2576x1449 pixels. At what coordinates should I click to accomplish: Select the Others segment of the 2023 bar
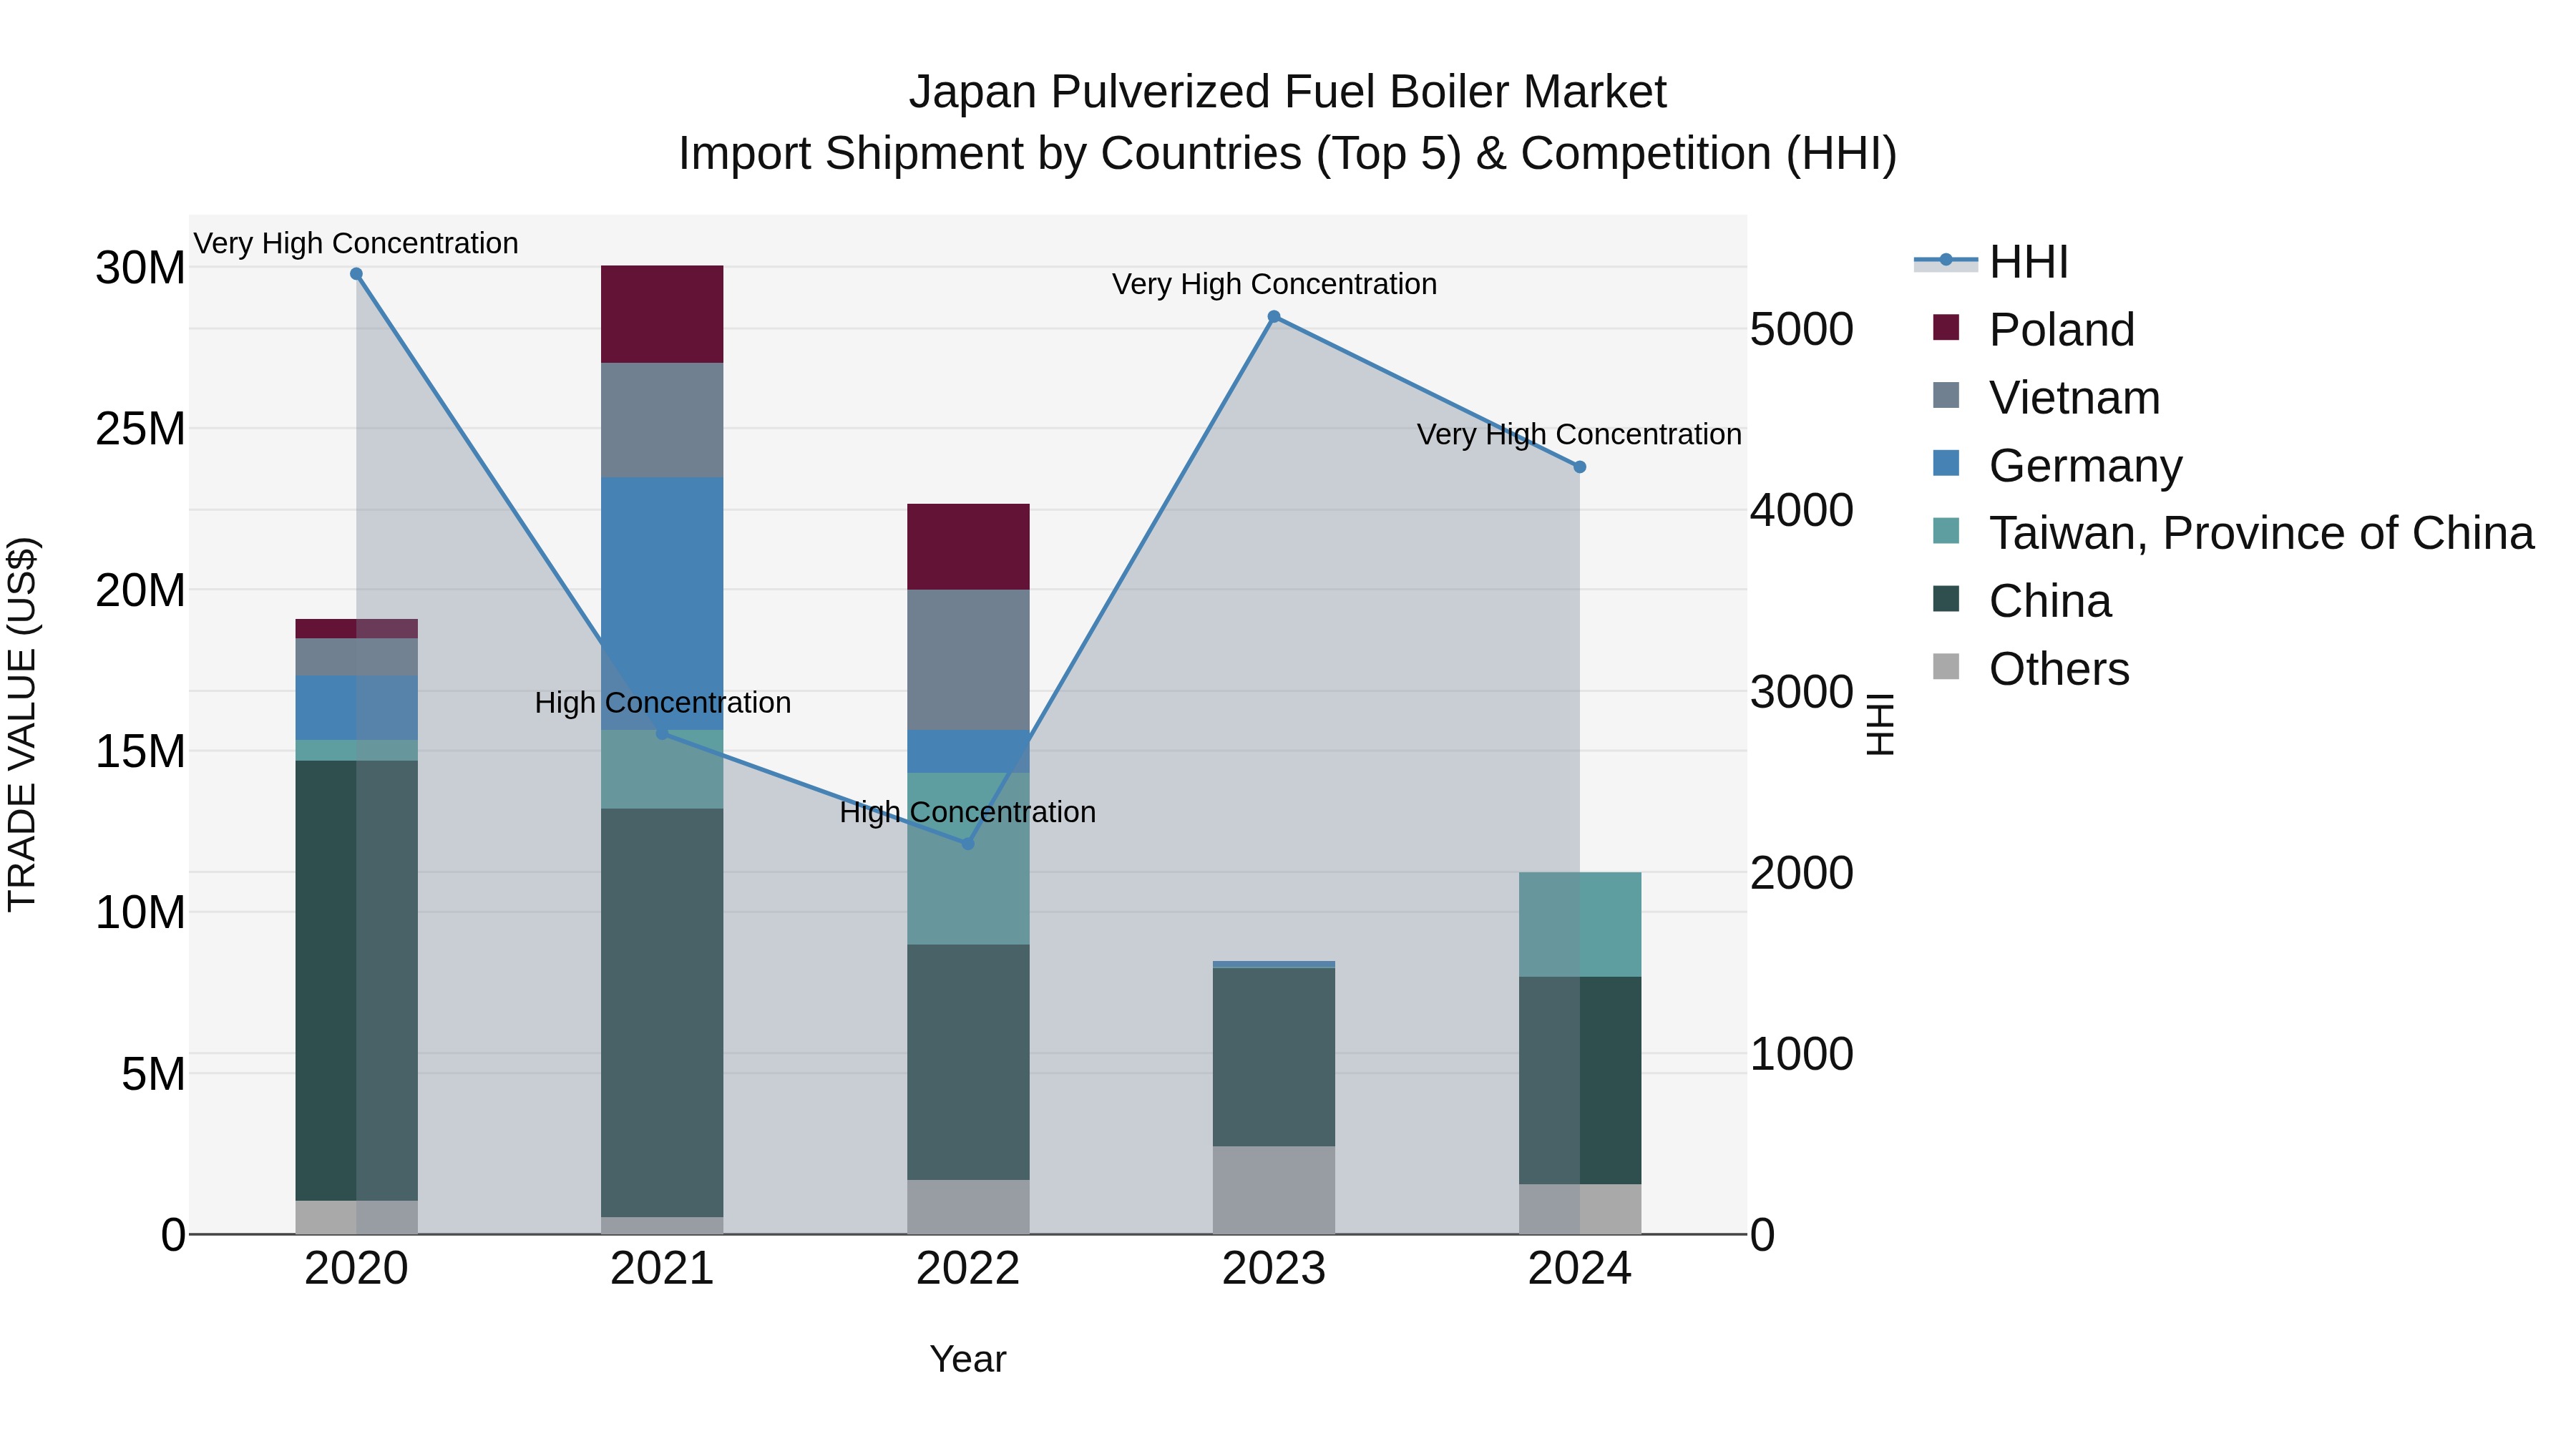click(x=1274, y=1190)
